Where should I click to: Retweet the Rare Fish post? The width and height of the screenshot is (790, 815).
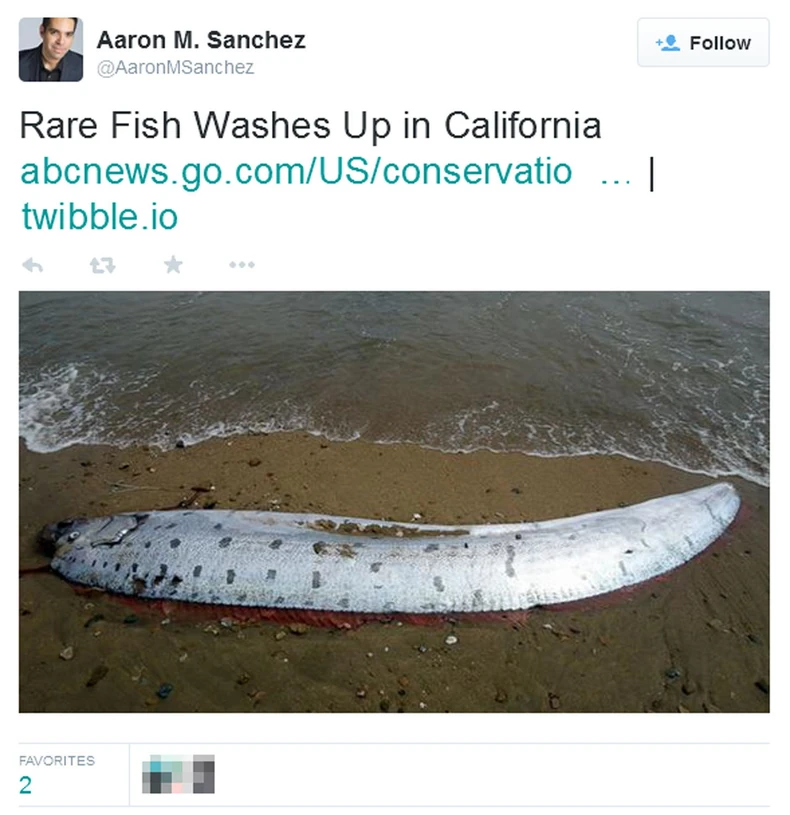point(102,265)
